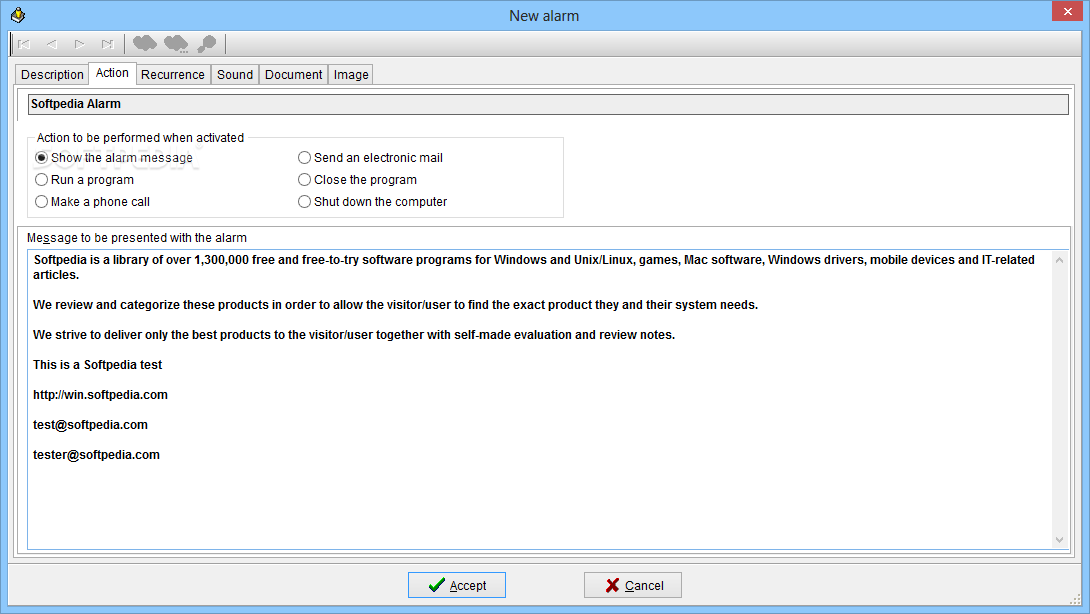Click the tester@softpedia.com text line
1090x614 pixels.
click(x=96, y=455)
